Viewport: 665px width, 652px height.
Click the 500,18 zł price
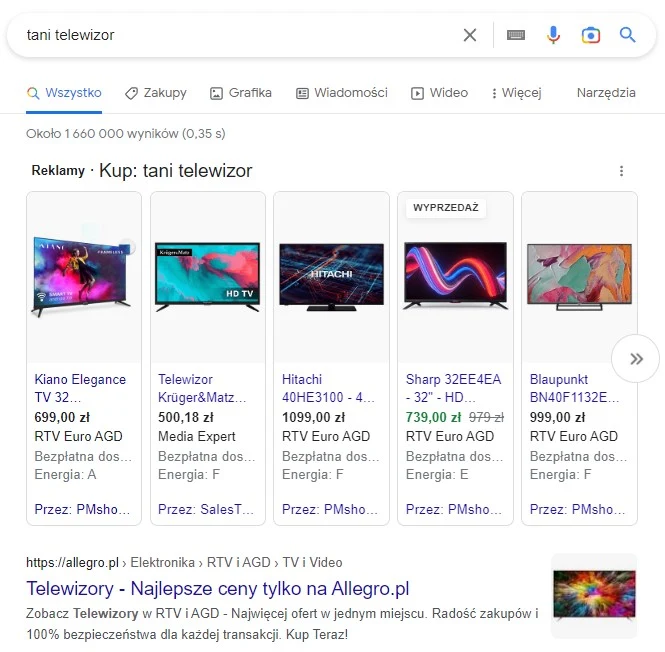point(186,417)
